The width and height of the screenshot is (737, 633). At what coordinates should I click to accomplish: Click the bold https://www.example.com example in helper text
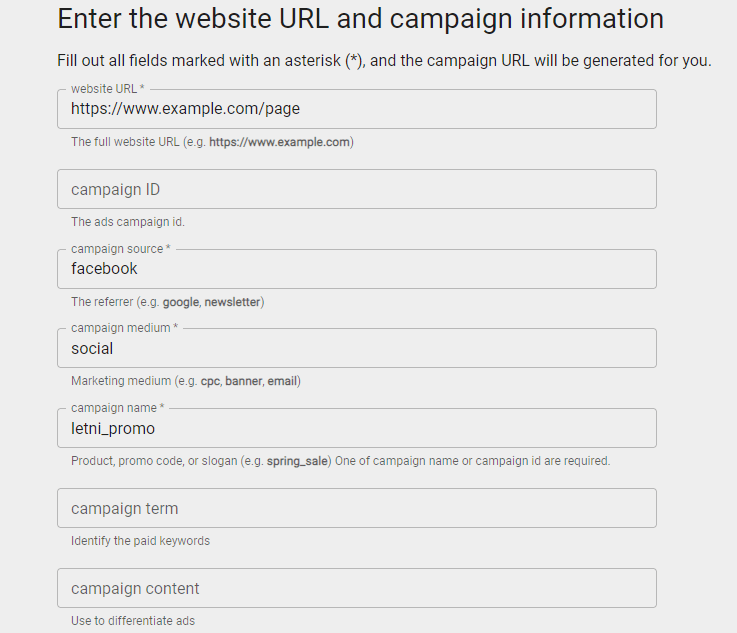coord(279,142)
